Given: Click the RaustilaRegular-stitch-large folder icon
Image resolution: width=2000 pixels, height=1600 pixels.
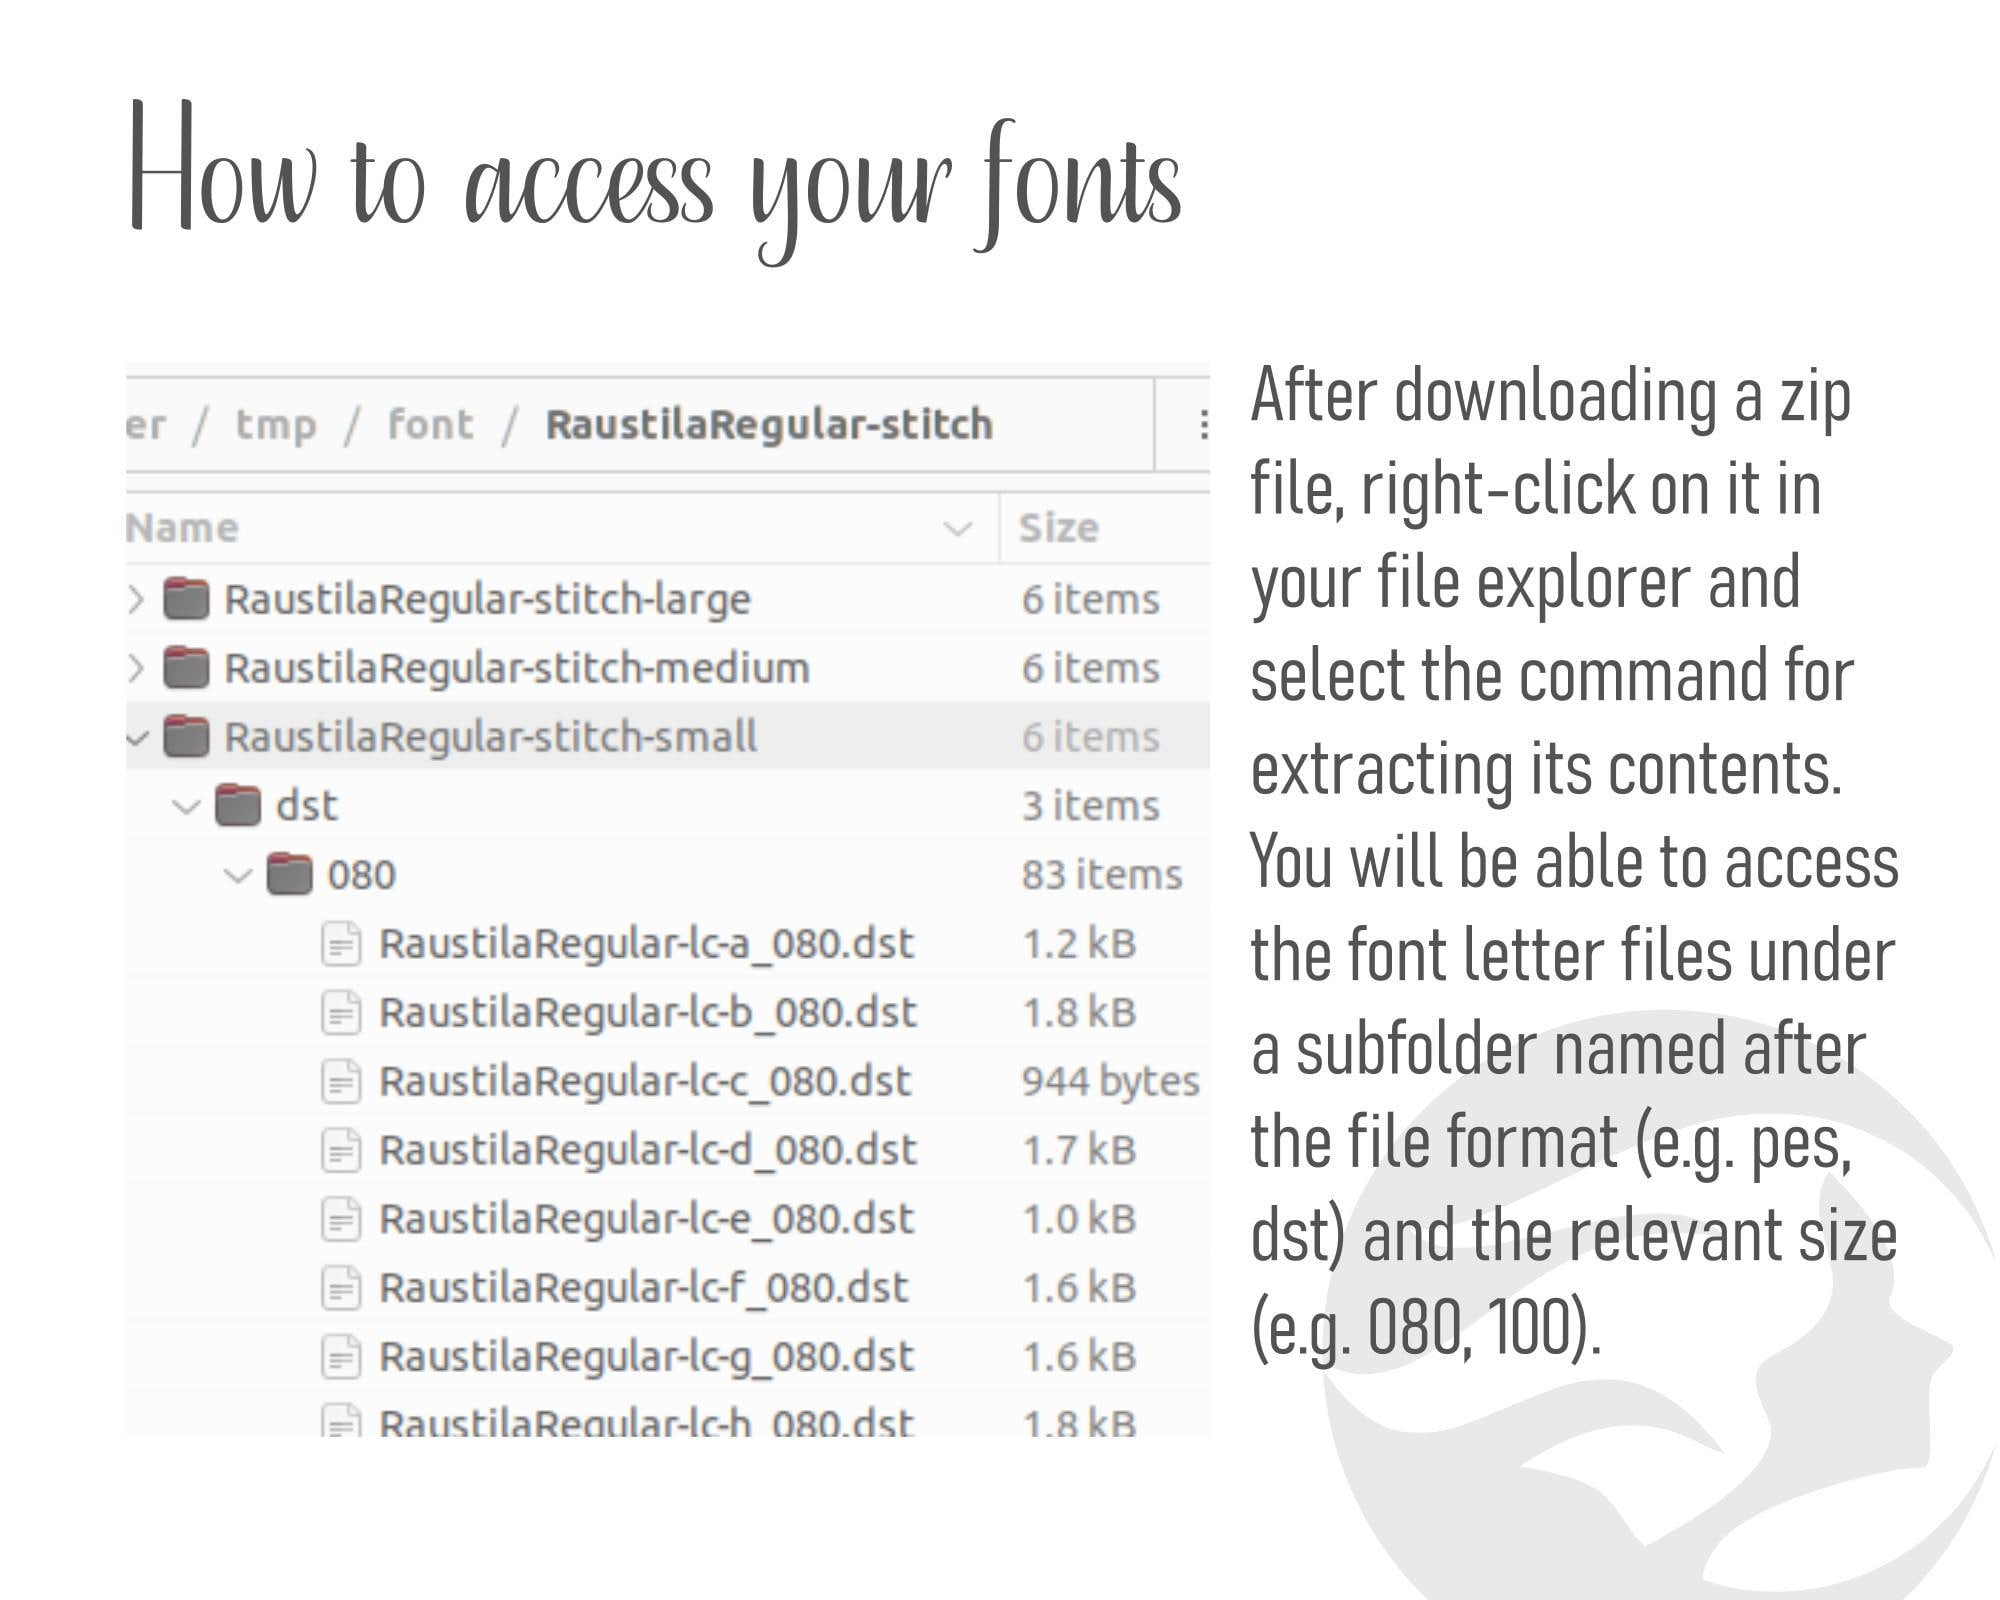Looking at the screenshot, I should pos(186,599).
